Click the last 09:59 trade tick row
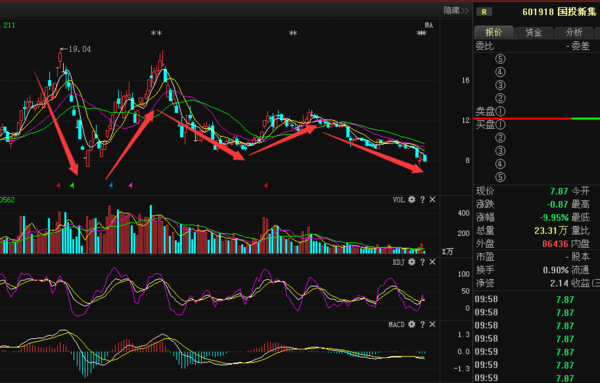Screen dimensions: 600x383 537,378
